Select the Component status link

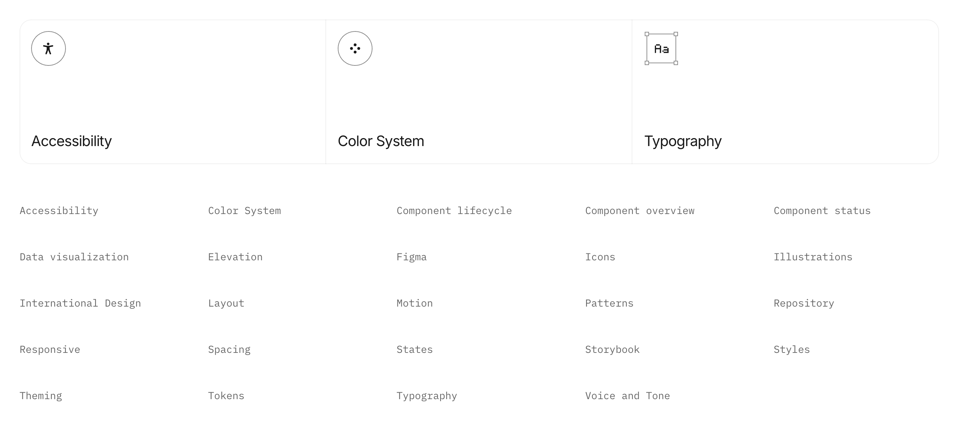[821, 211]
